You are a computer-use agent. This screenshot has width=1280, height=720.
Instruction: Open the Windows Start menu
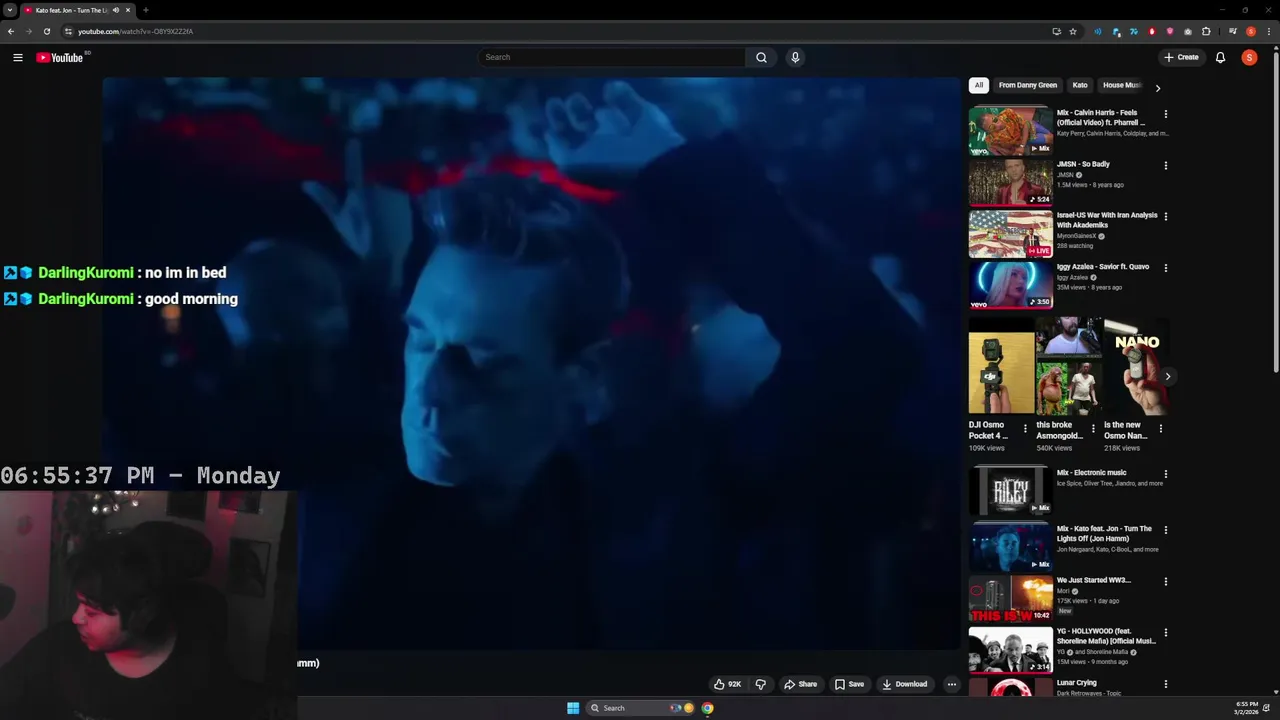pos(573,708)
